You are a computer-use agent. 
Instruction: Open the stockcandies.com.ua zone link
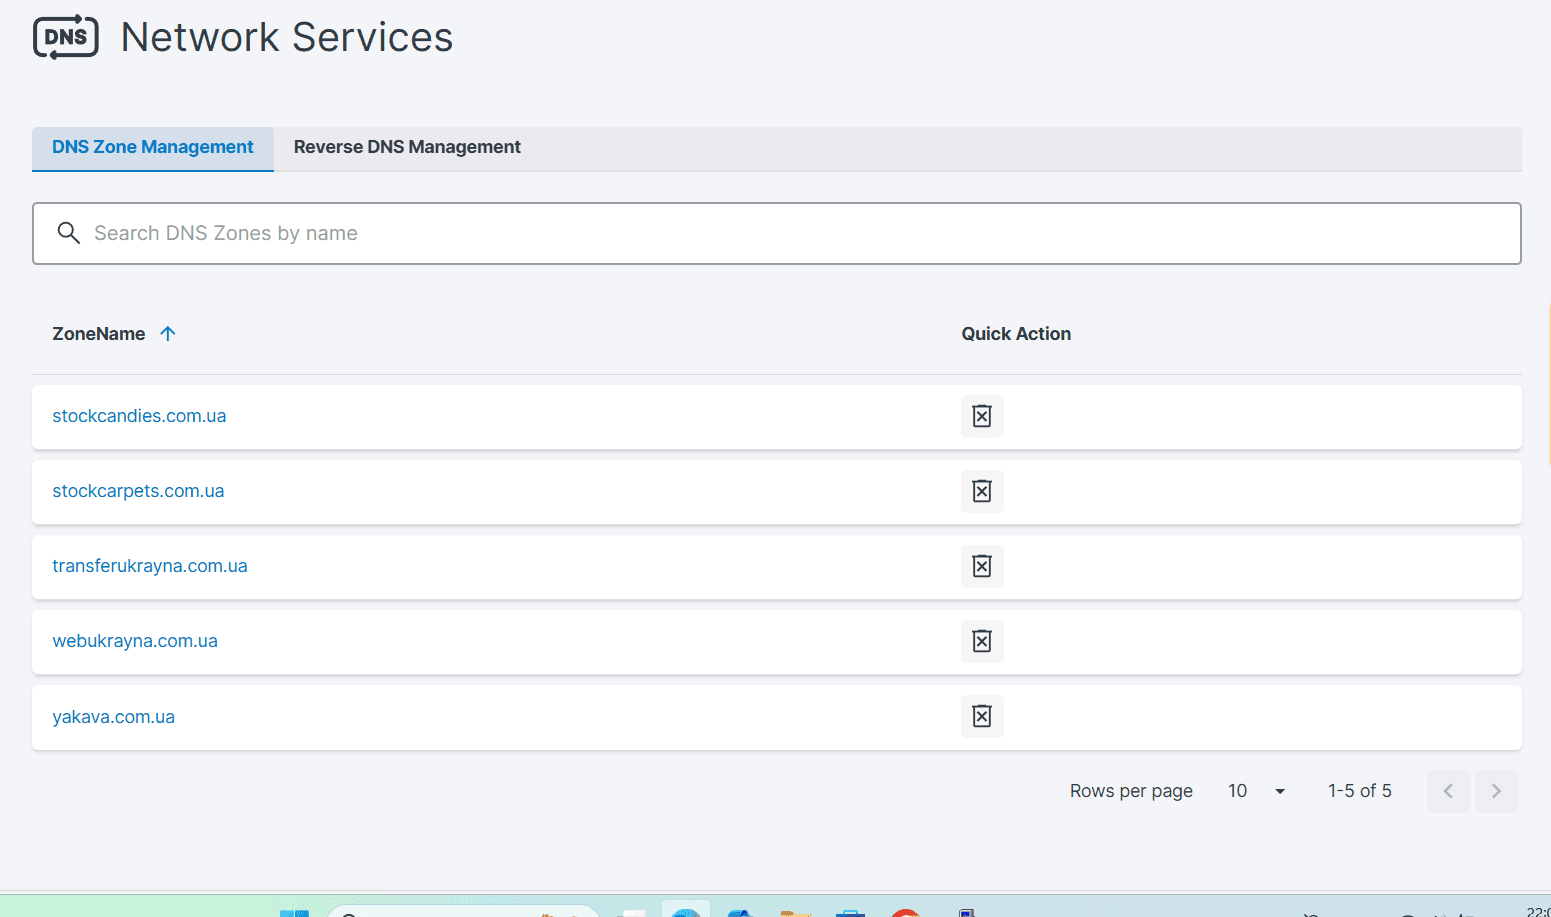coord(139,416)
